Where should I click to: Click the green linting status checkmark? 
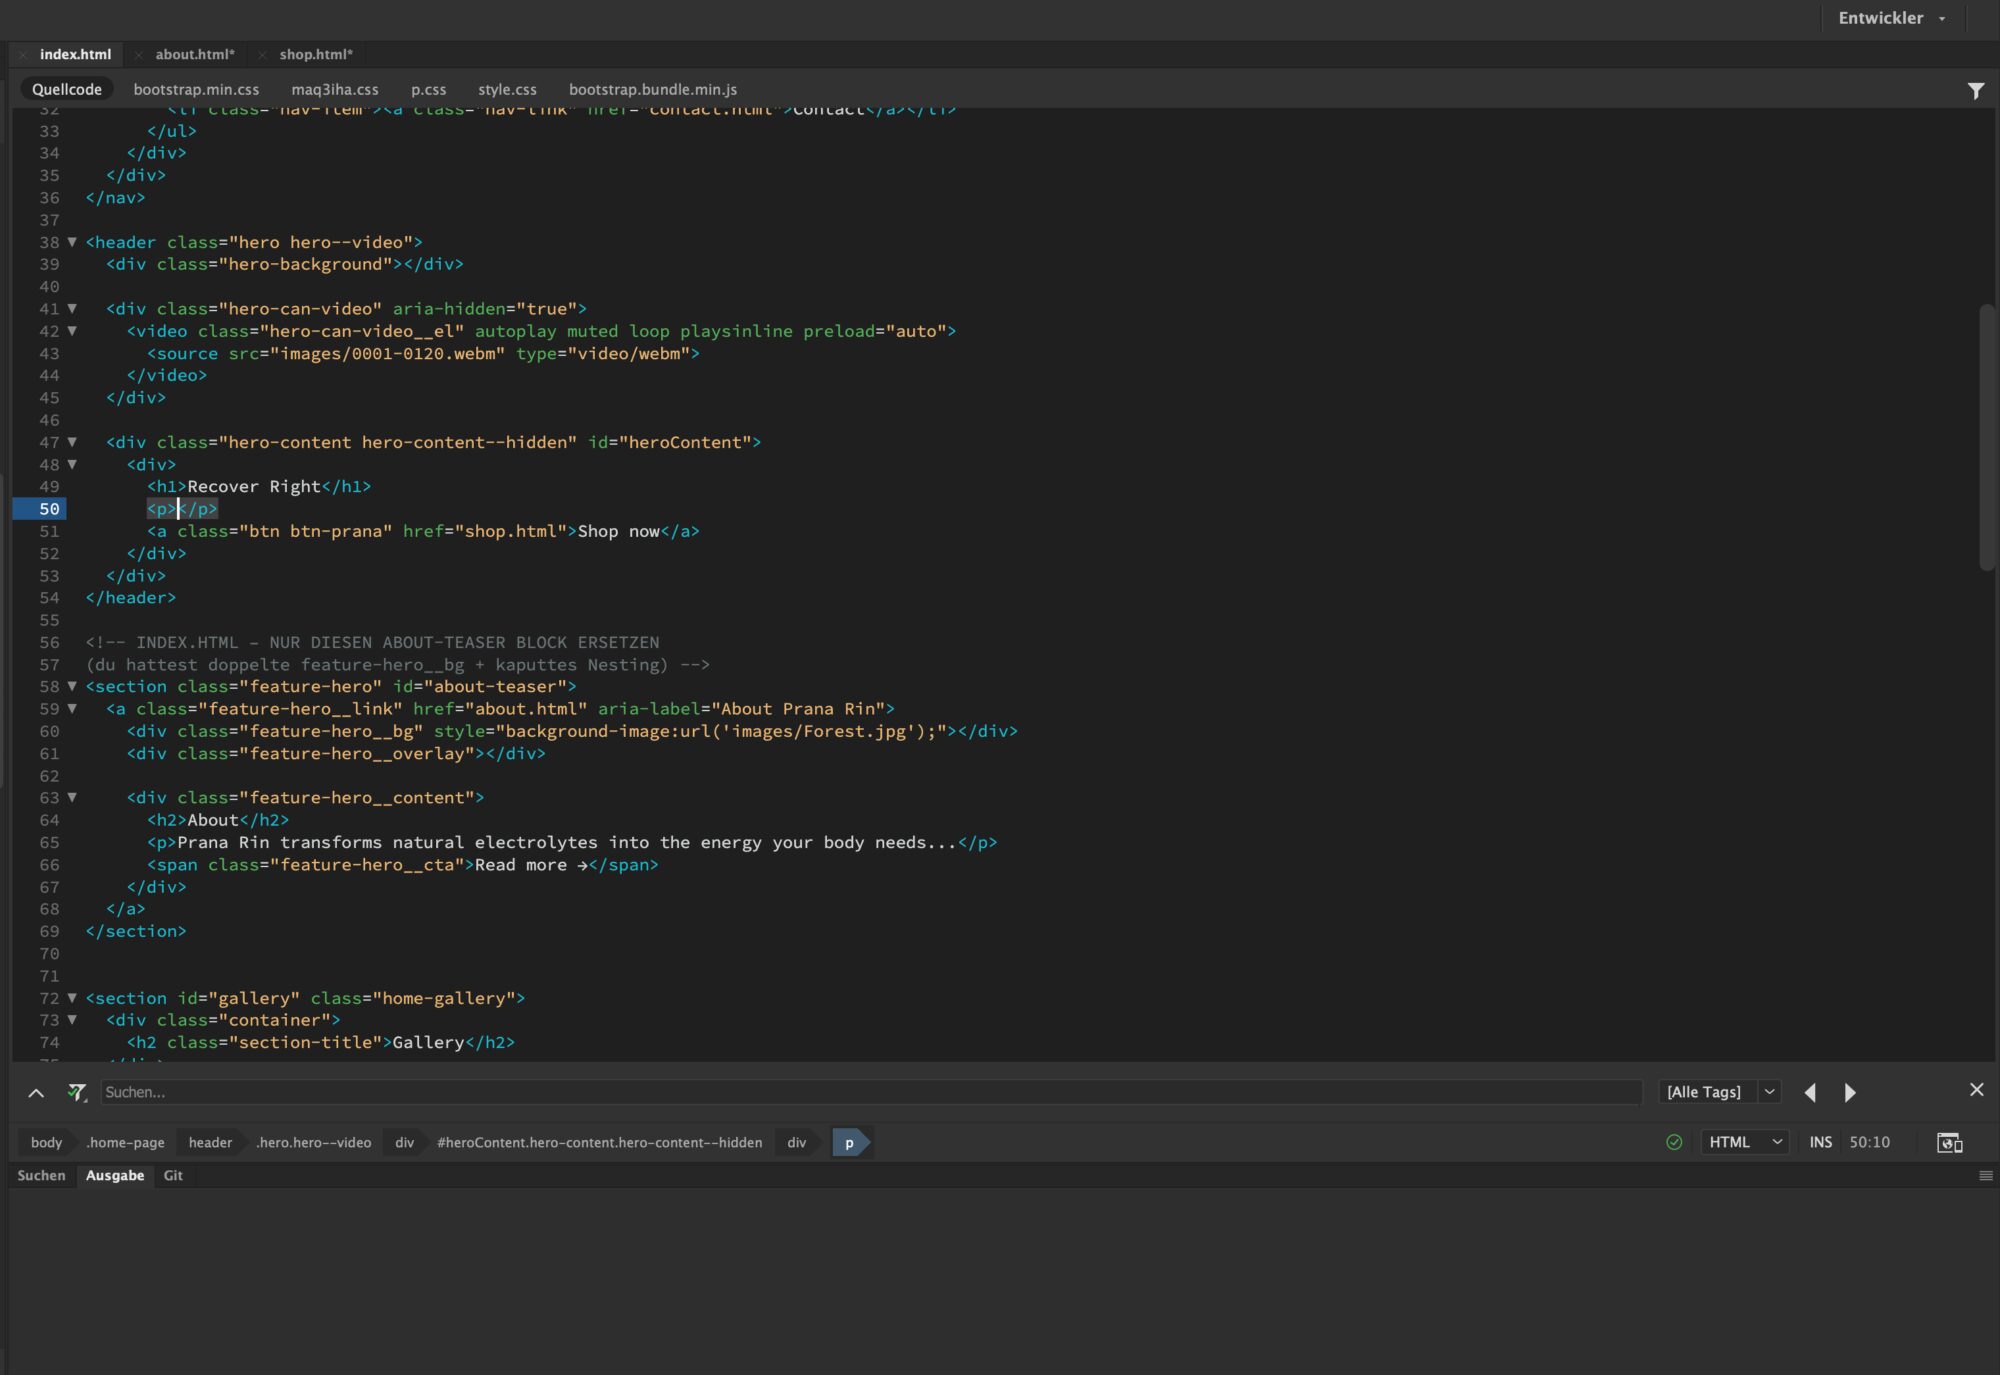pyautogui.click(x=1674, y=1142)
